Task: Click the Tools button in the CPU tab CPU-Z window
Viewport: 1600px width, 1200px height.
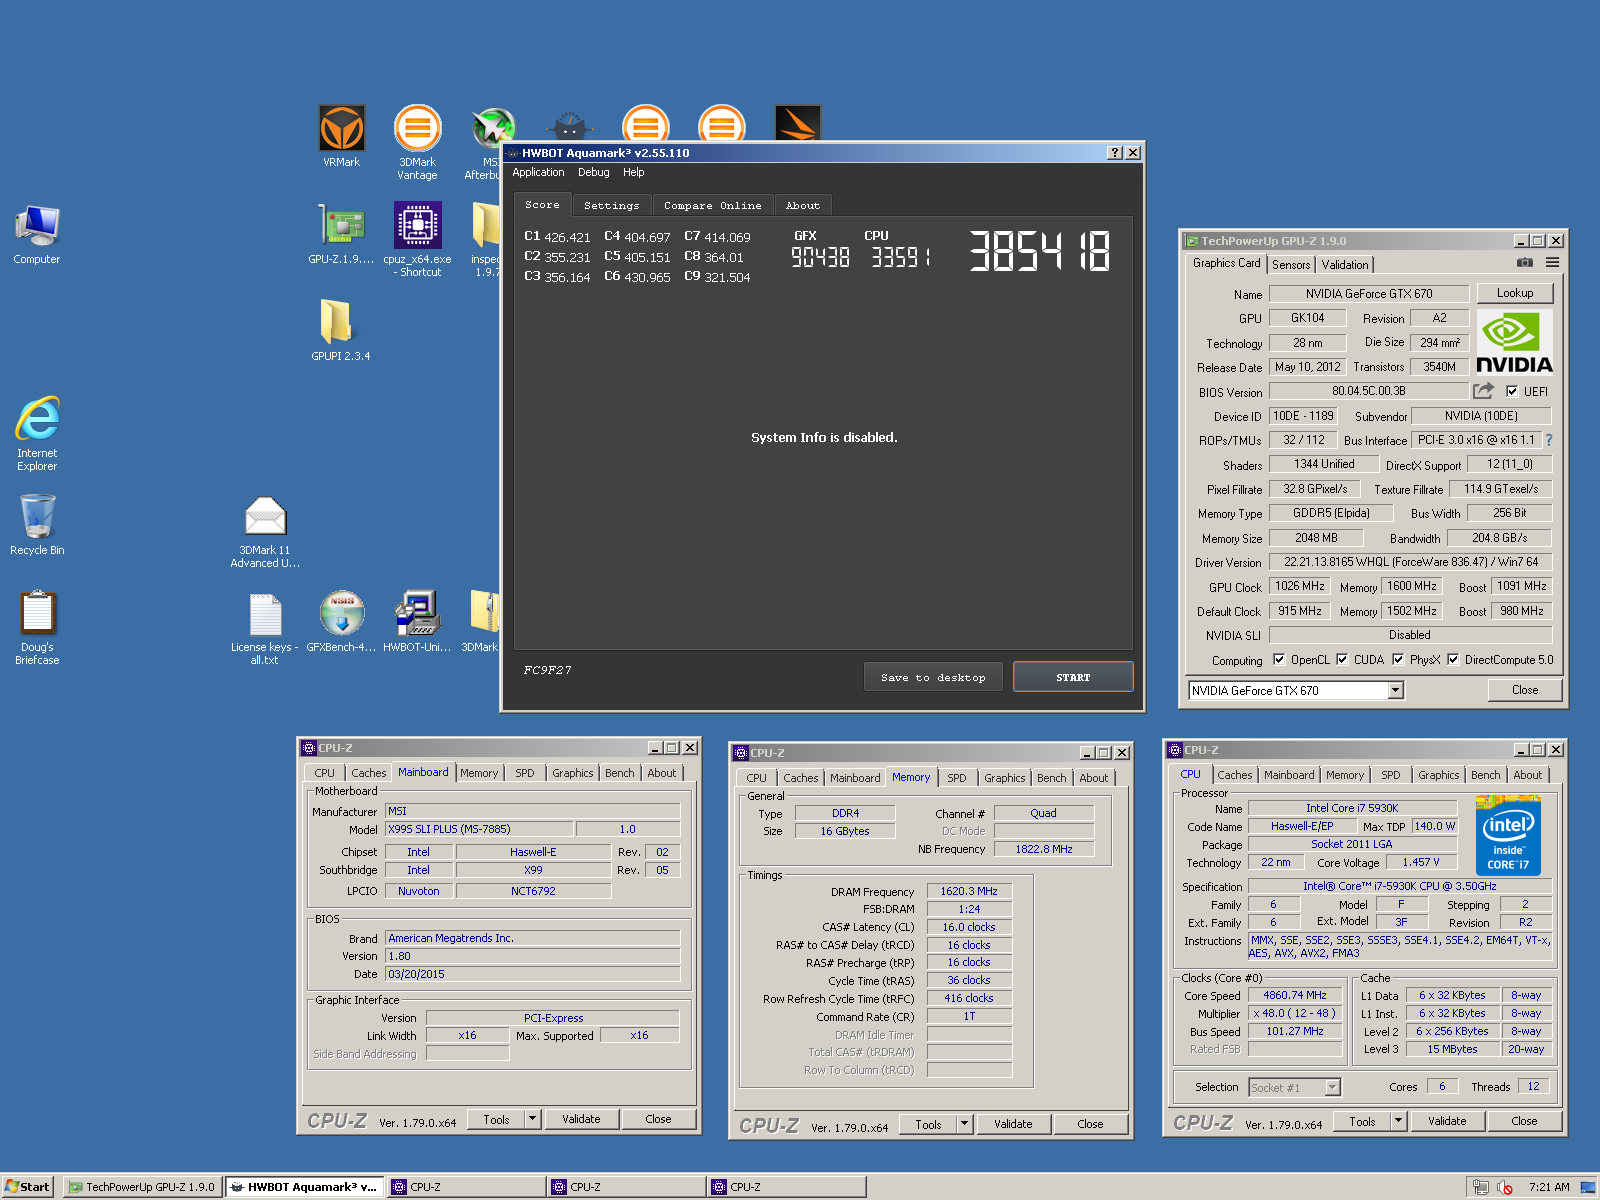Action: pyautogui.click(x=1362, y=1122)
